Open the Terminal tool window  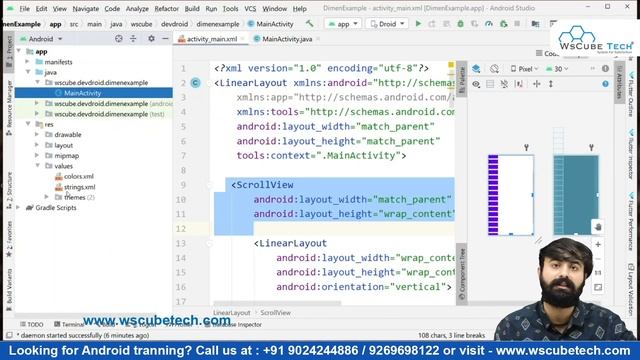pos(69,324)
